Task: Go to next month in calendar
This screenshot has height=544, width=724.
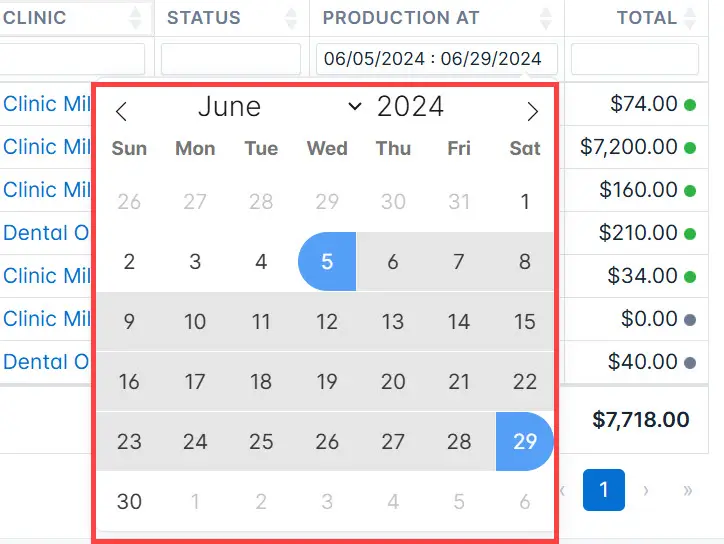Action: pyautogui.click(x=532, y=111)
